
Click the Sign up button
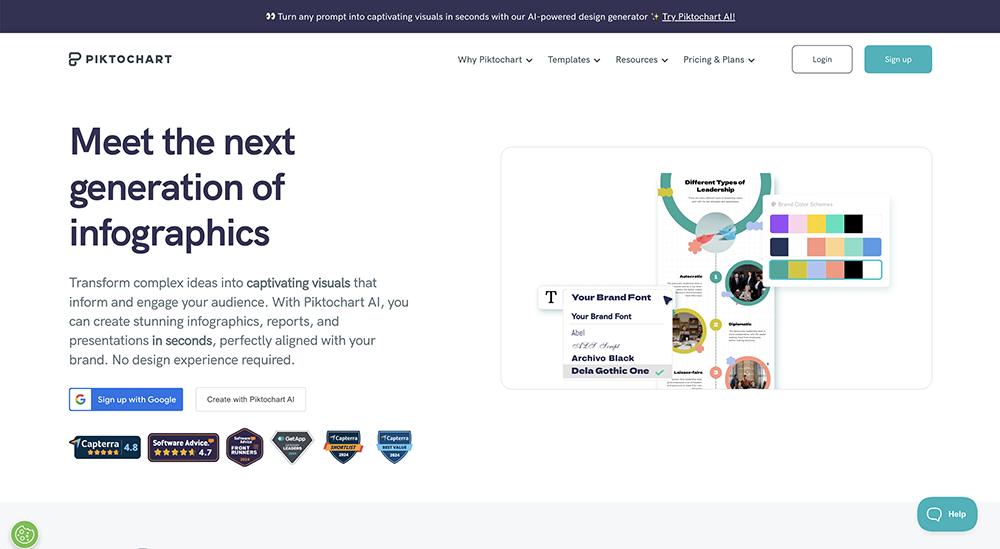(x=898, y=59)
